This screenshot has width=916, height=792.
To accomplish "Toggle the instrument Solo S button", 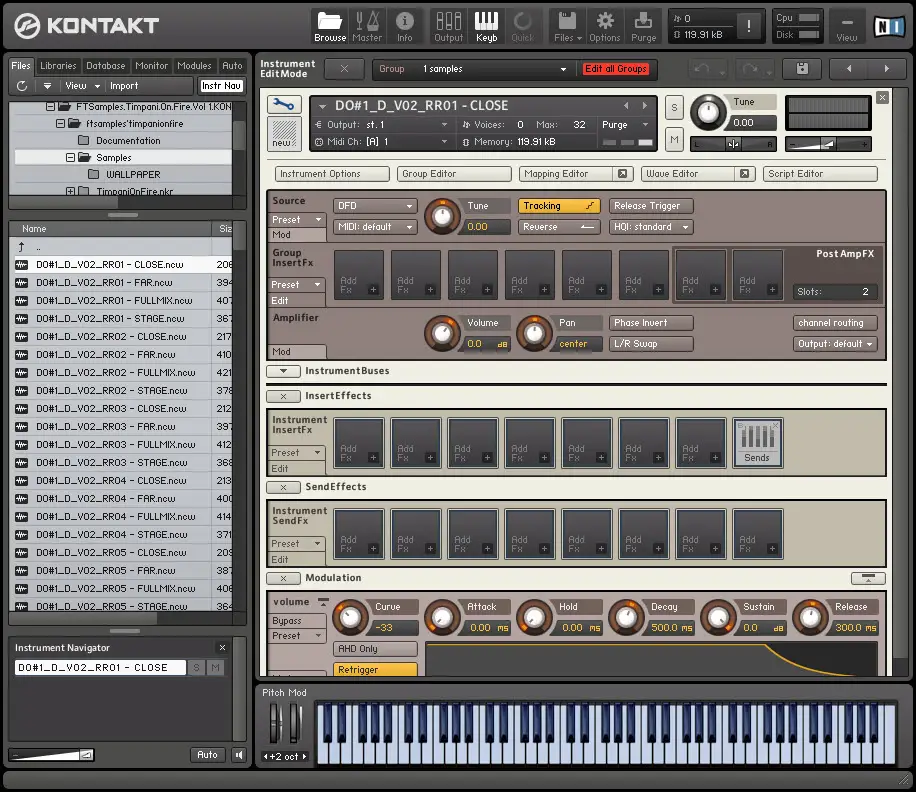I will (x=674, y=107).
